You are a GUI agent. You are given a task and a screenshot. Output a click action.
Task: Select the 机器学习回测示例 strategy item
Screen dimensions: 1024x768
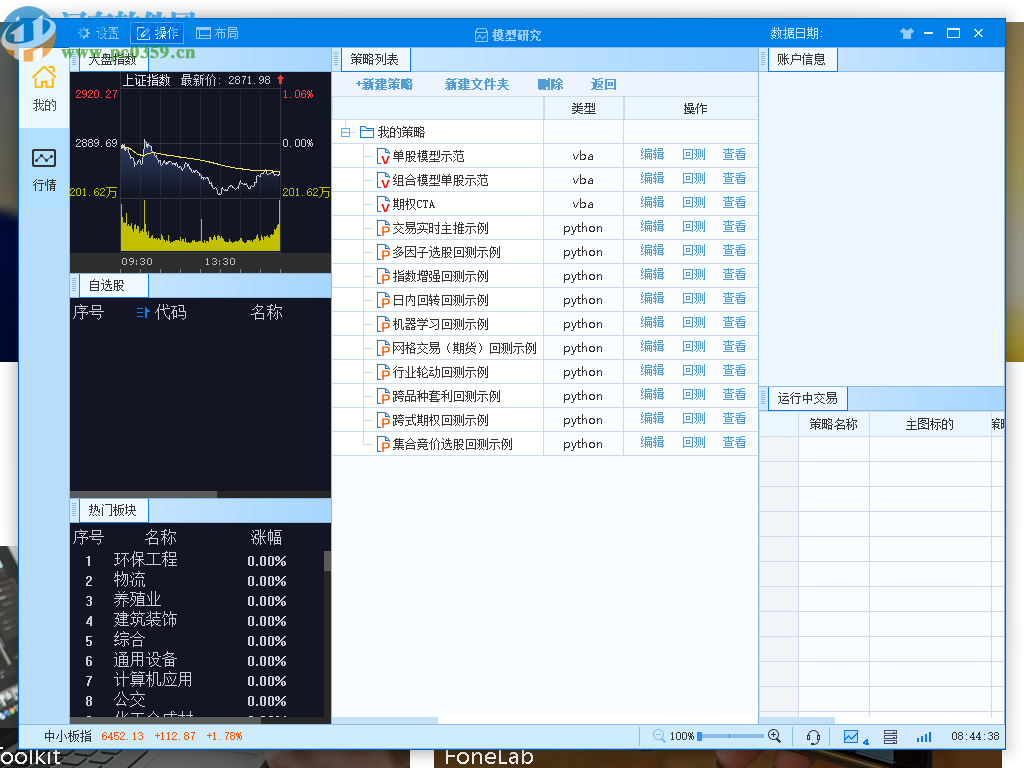coord(440,324)
